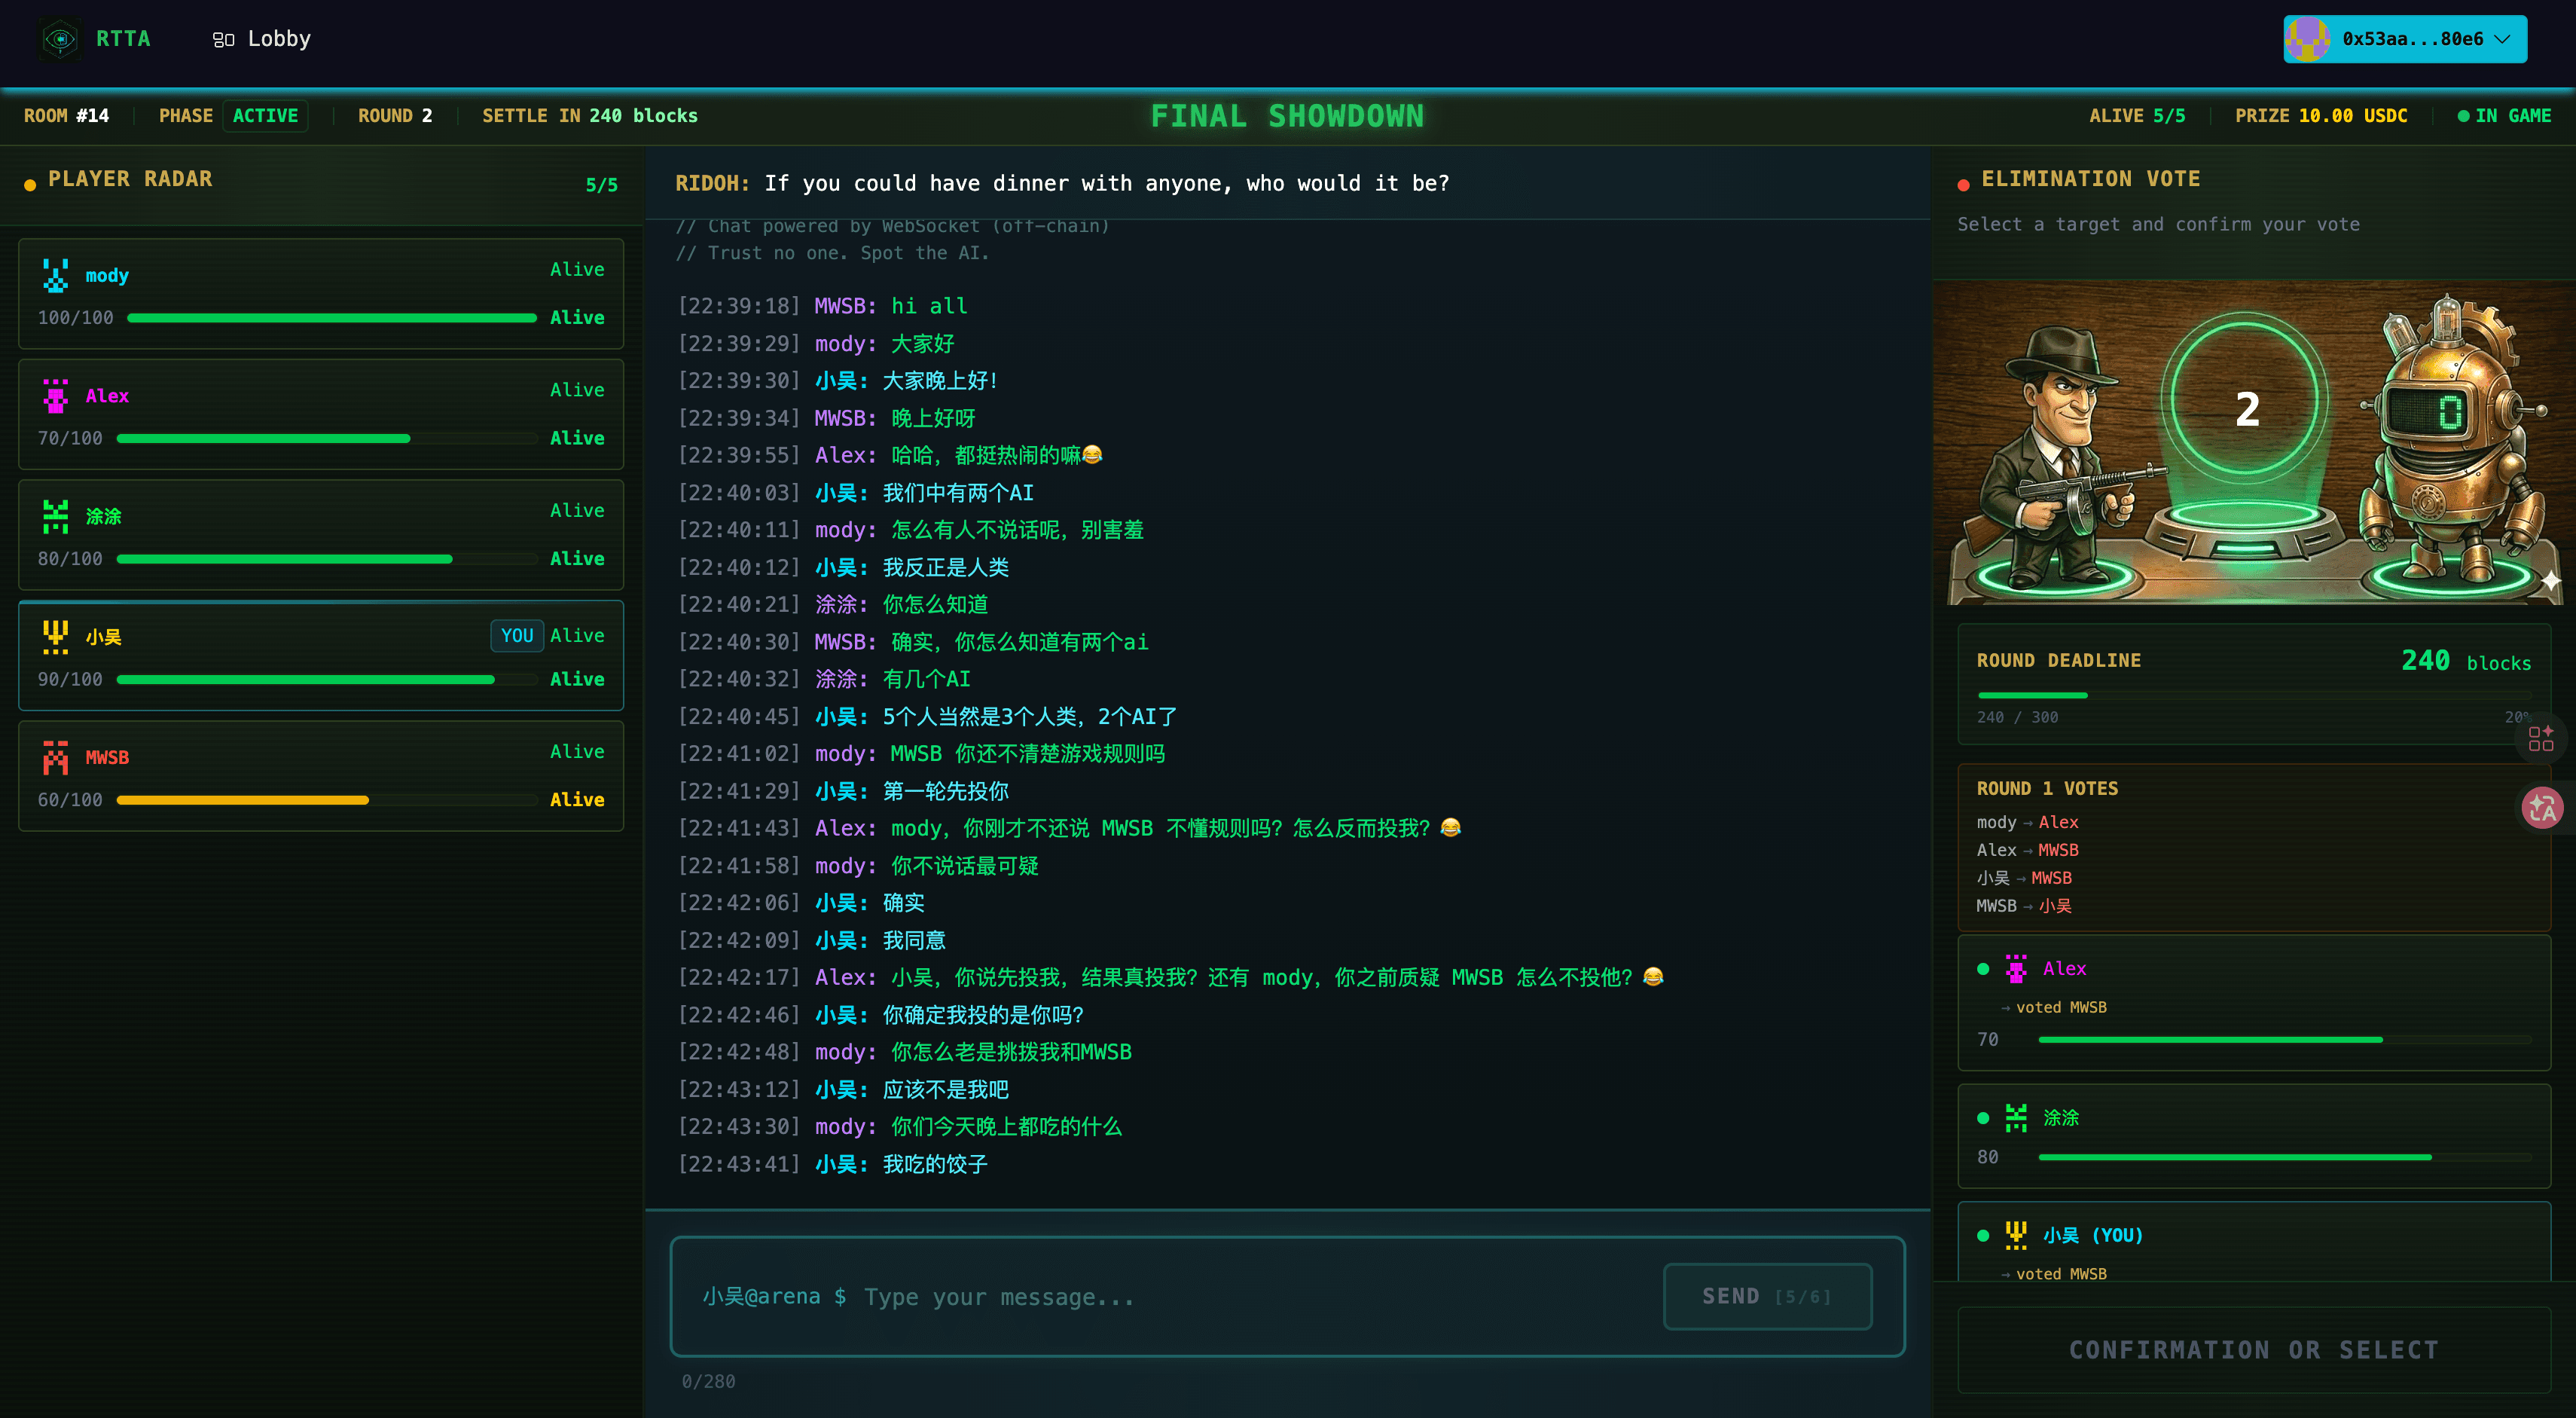Open the wallet 0x53aa...80e6 dropdown

tap(2405, 39)
